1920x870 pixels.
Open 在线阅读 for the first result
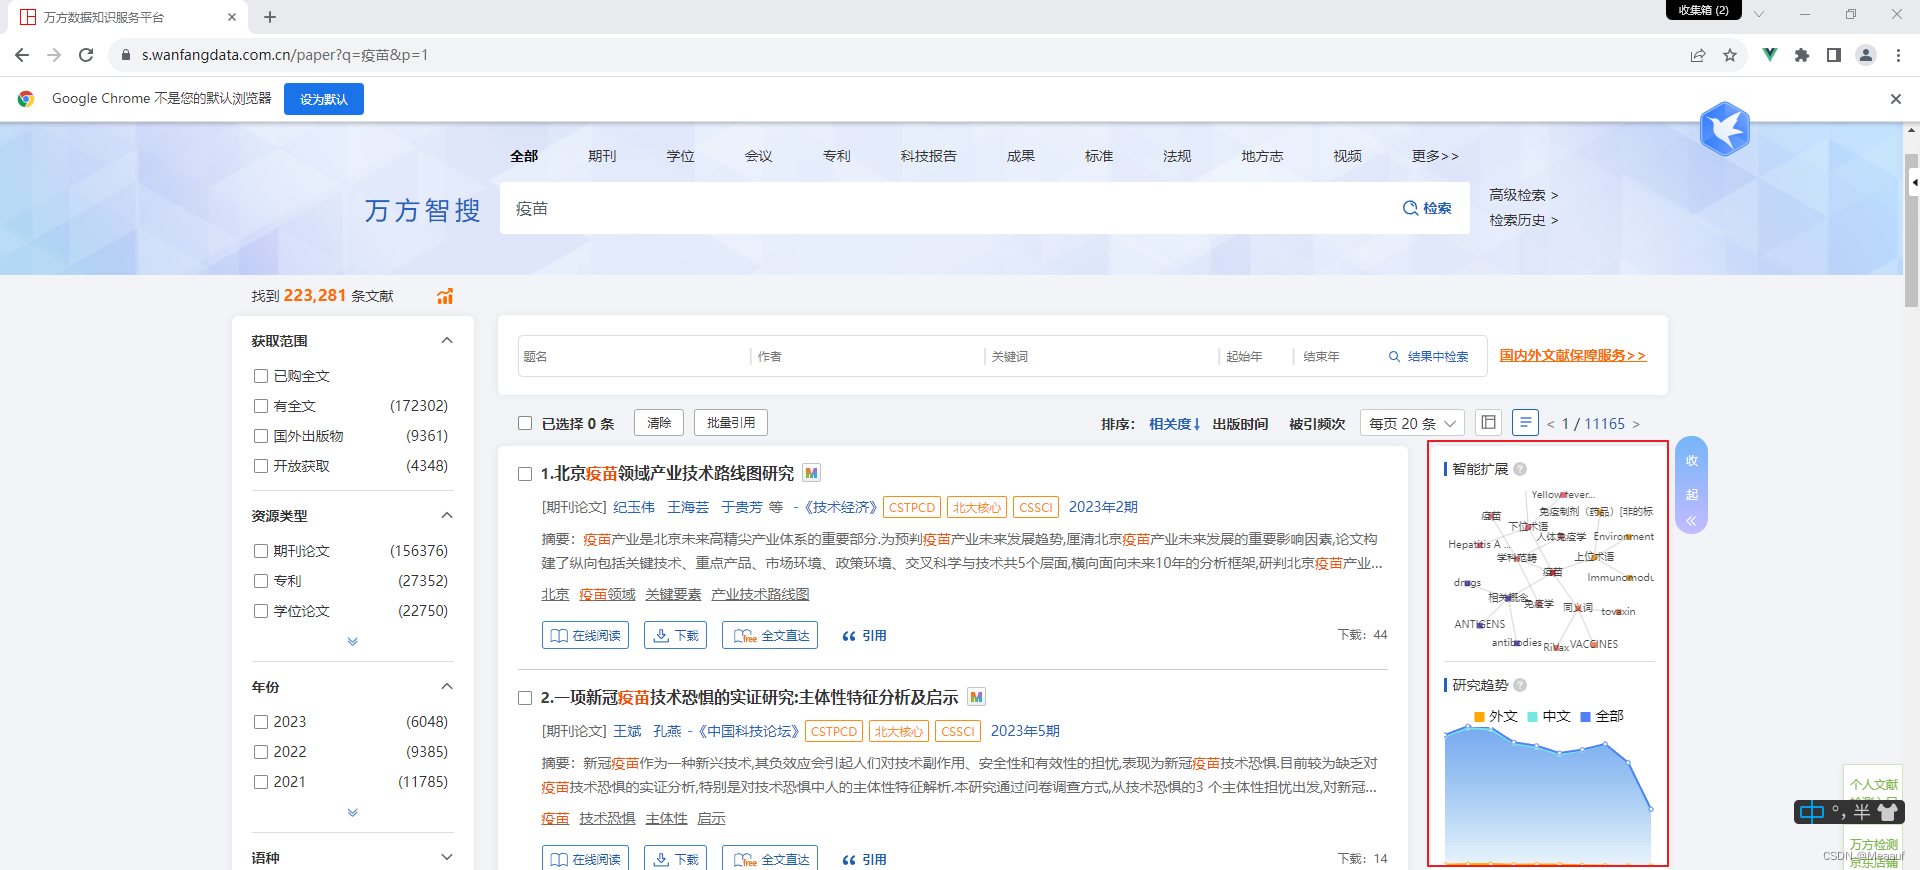pyautogui.click(x=585, y=635)
